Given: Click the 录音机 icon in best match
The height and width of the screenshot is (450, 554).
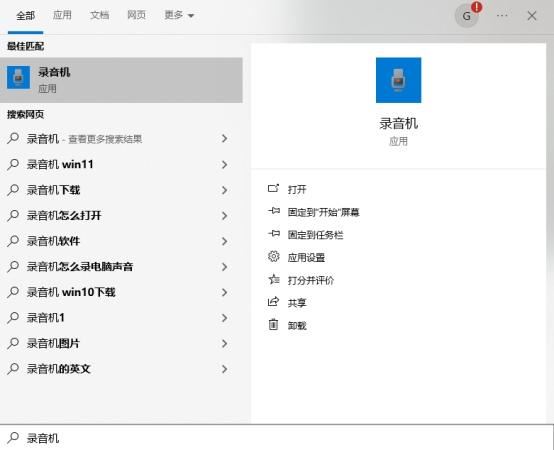Looking at the screenshot, I should (x=19, y=77).
